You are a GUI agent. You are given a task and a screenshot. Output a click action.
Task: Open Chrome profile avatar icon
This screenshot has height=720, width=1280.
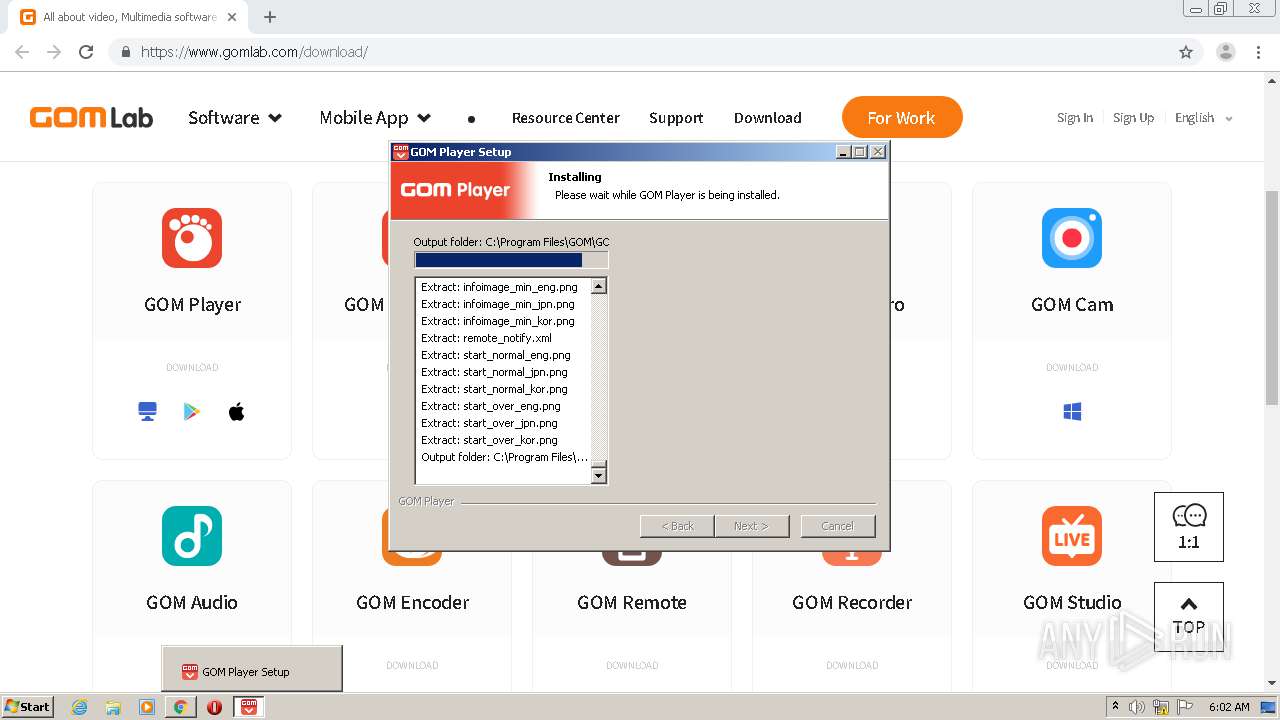point(1226,52)
